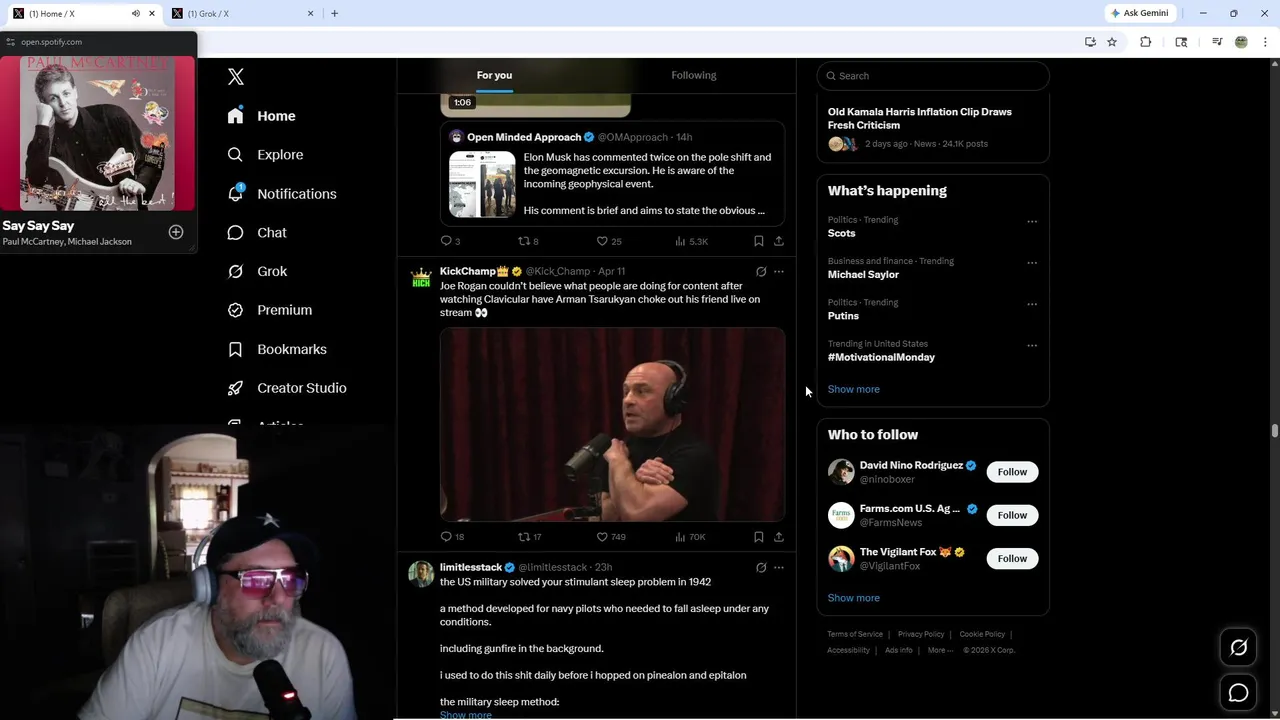This screenshot has height=720, width=1280.
Task: Open Home in the X sidebar
Action: (261, 116)
